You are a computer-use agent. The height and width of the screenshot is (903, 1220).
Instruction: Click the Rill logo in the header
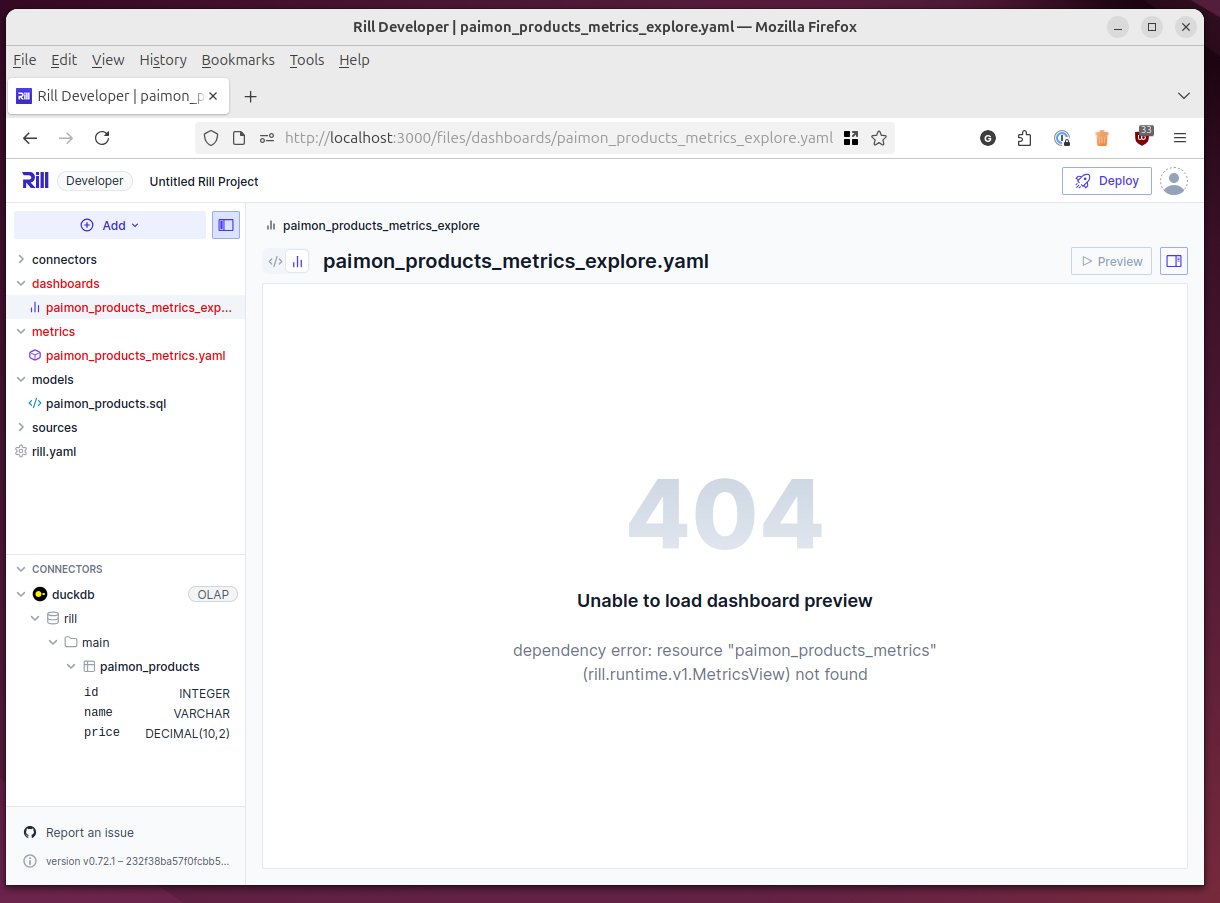pyautogui.click(x=35, y=180)
